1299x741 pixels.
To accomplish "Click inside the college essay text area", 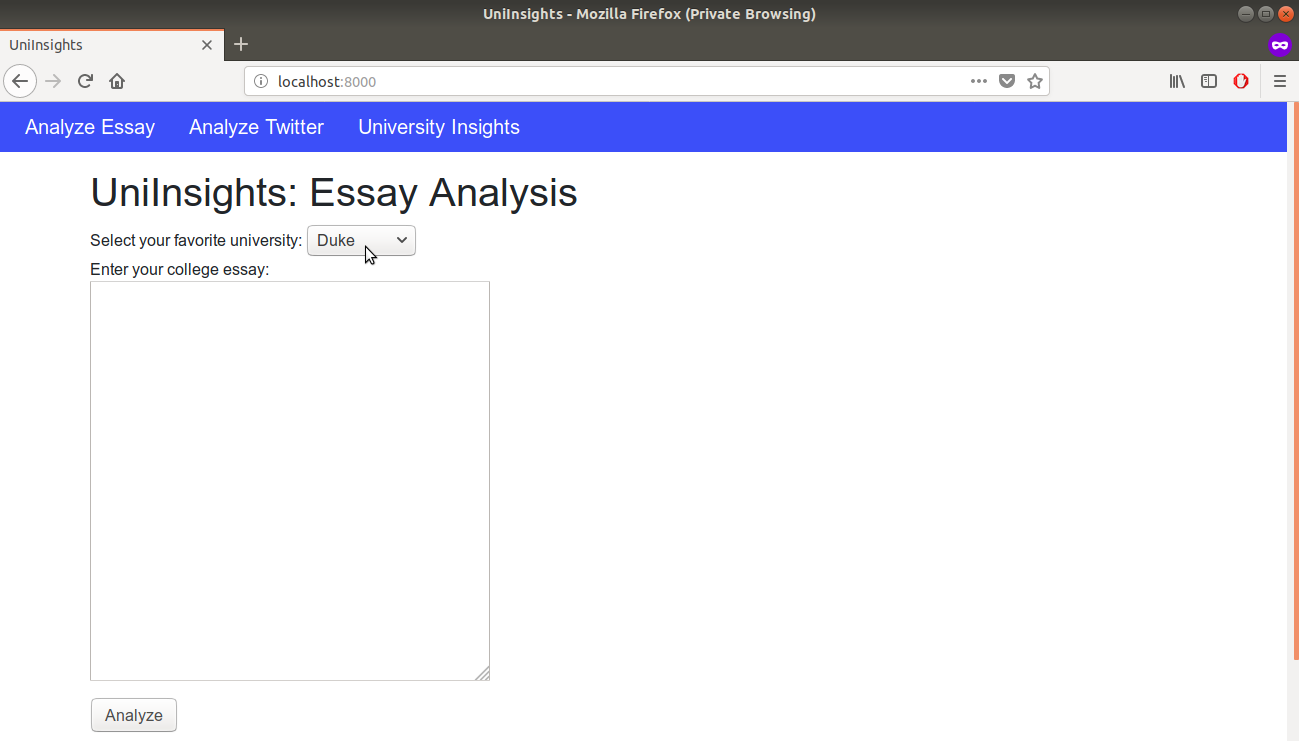I will 290,481.
